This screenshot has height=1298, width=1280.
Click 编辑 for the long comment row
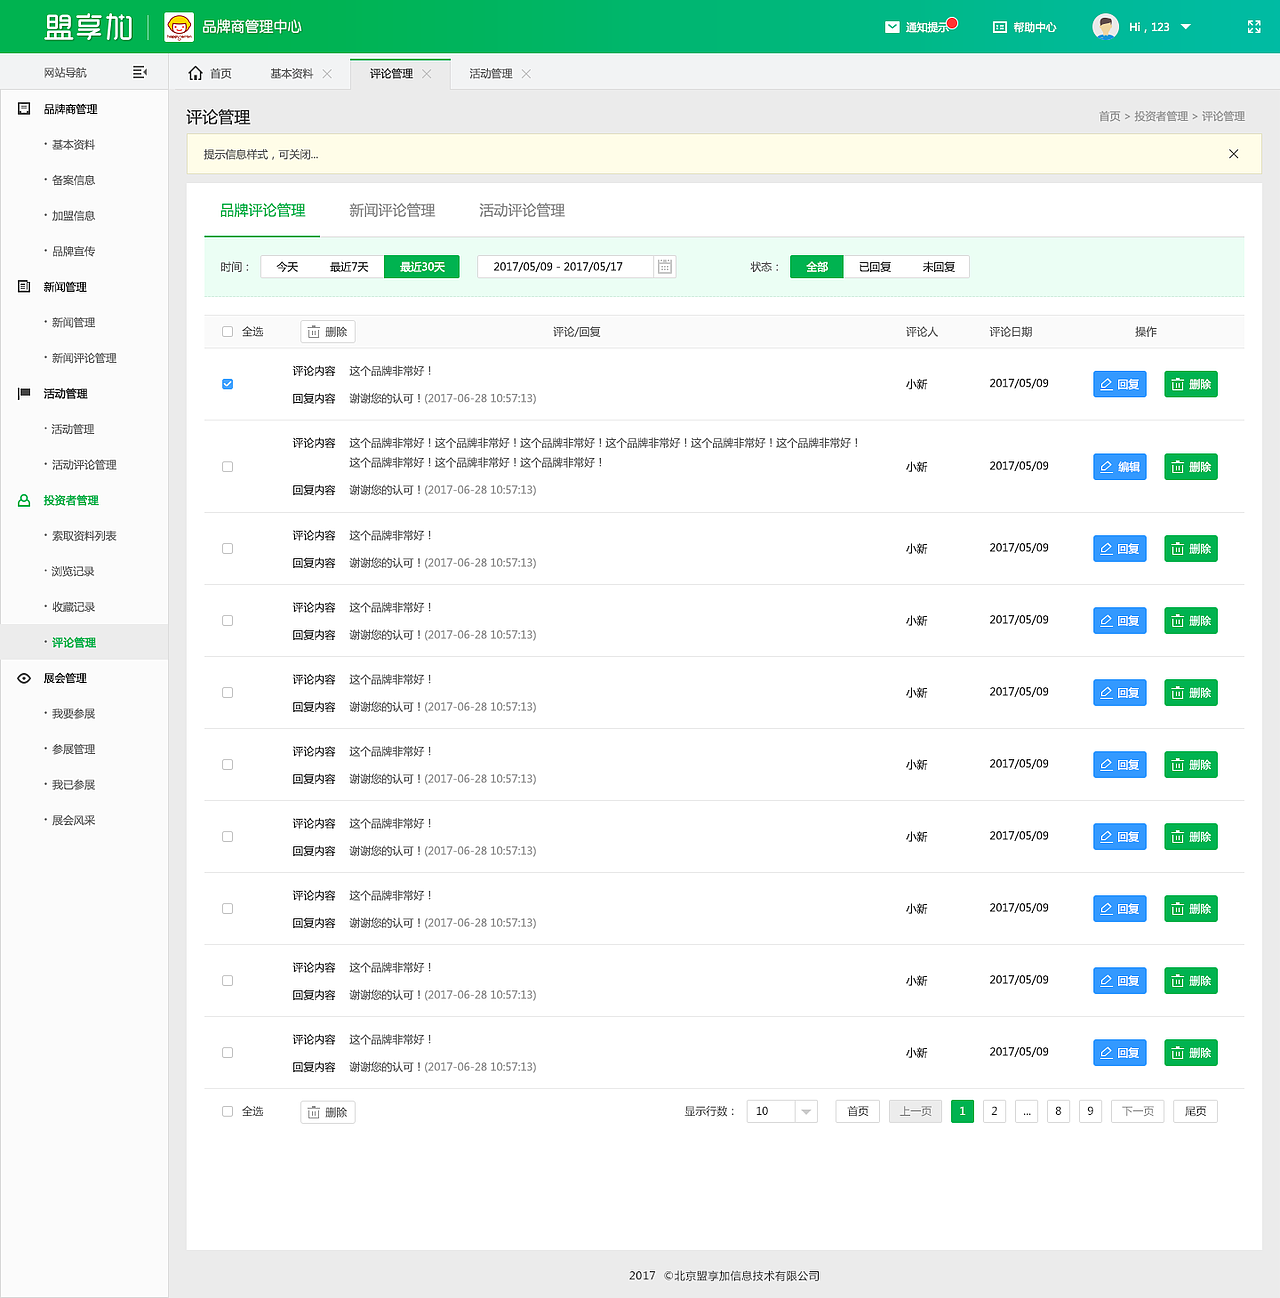pos(1120,467)
